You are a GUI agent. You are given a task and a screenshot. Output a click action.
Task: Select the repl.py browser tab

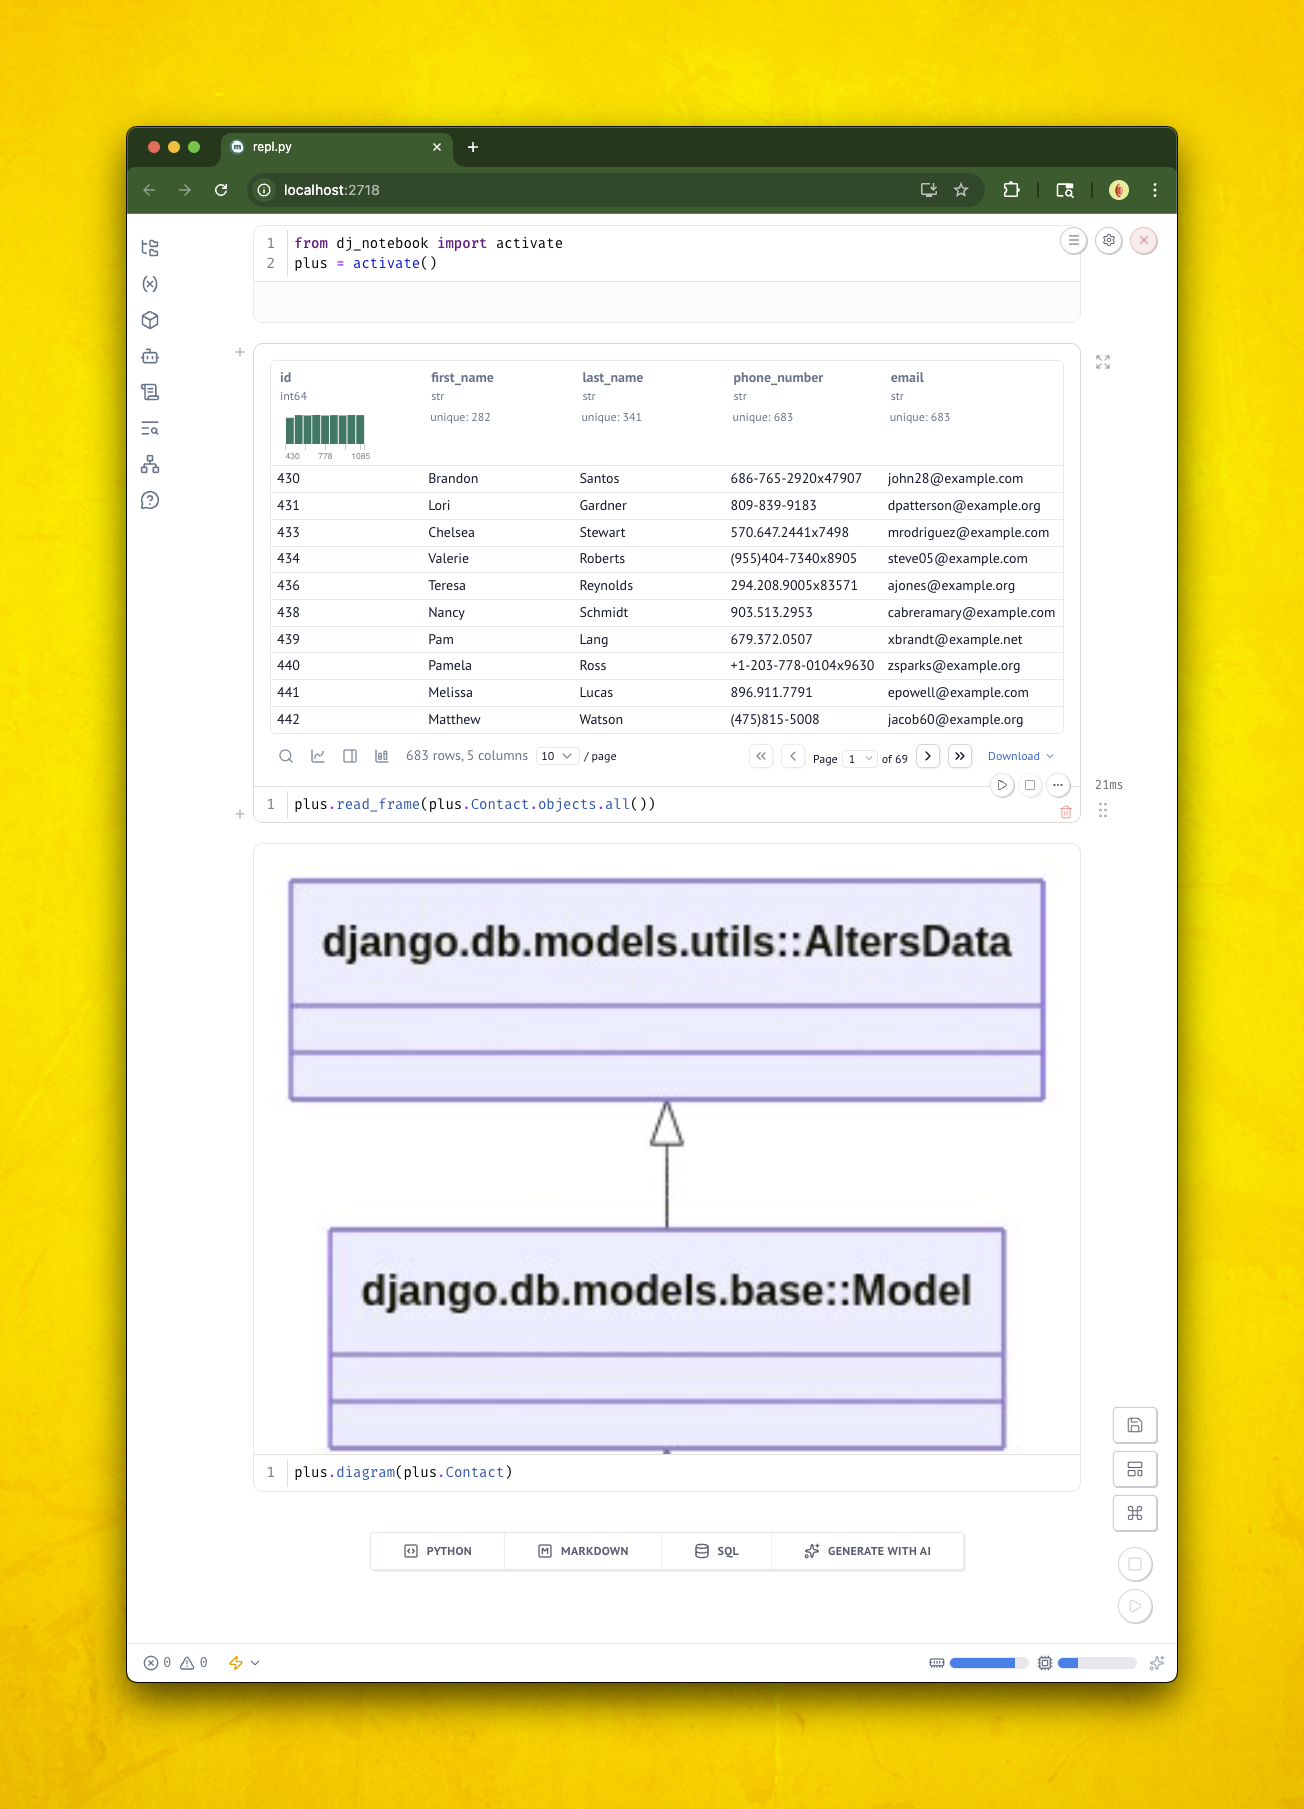(337, 147)
